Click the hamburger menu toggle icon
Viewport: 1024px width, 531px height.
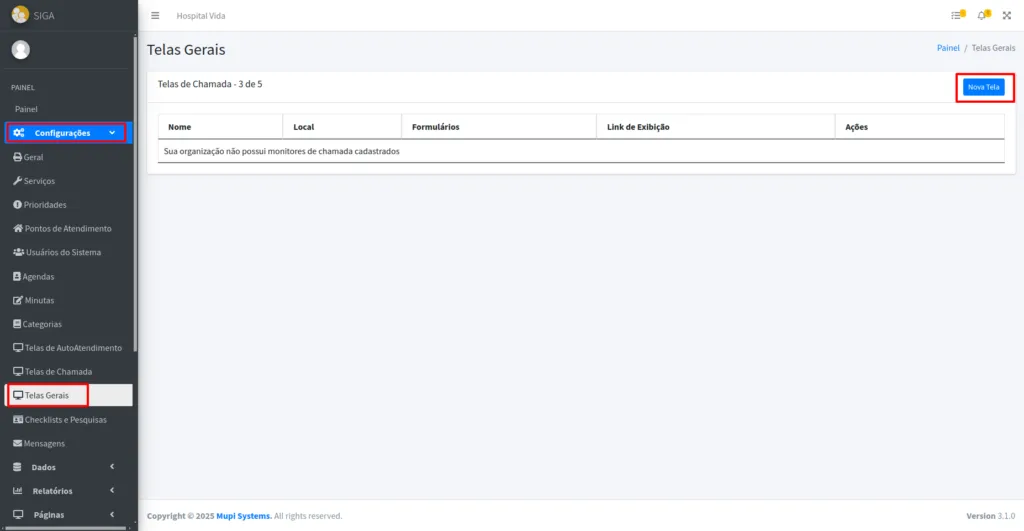(155, 15)
